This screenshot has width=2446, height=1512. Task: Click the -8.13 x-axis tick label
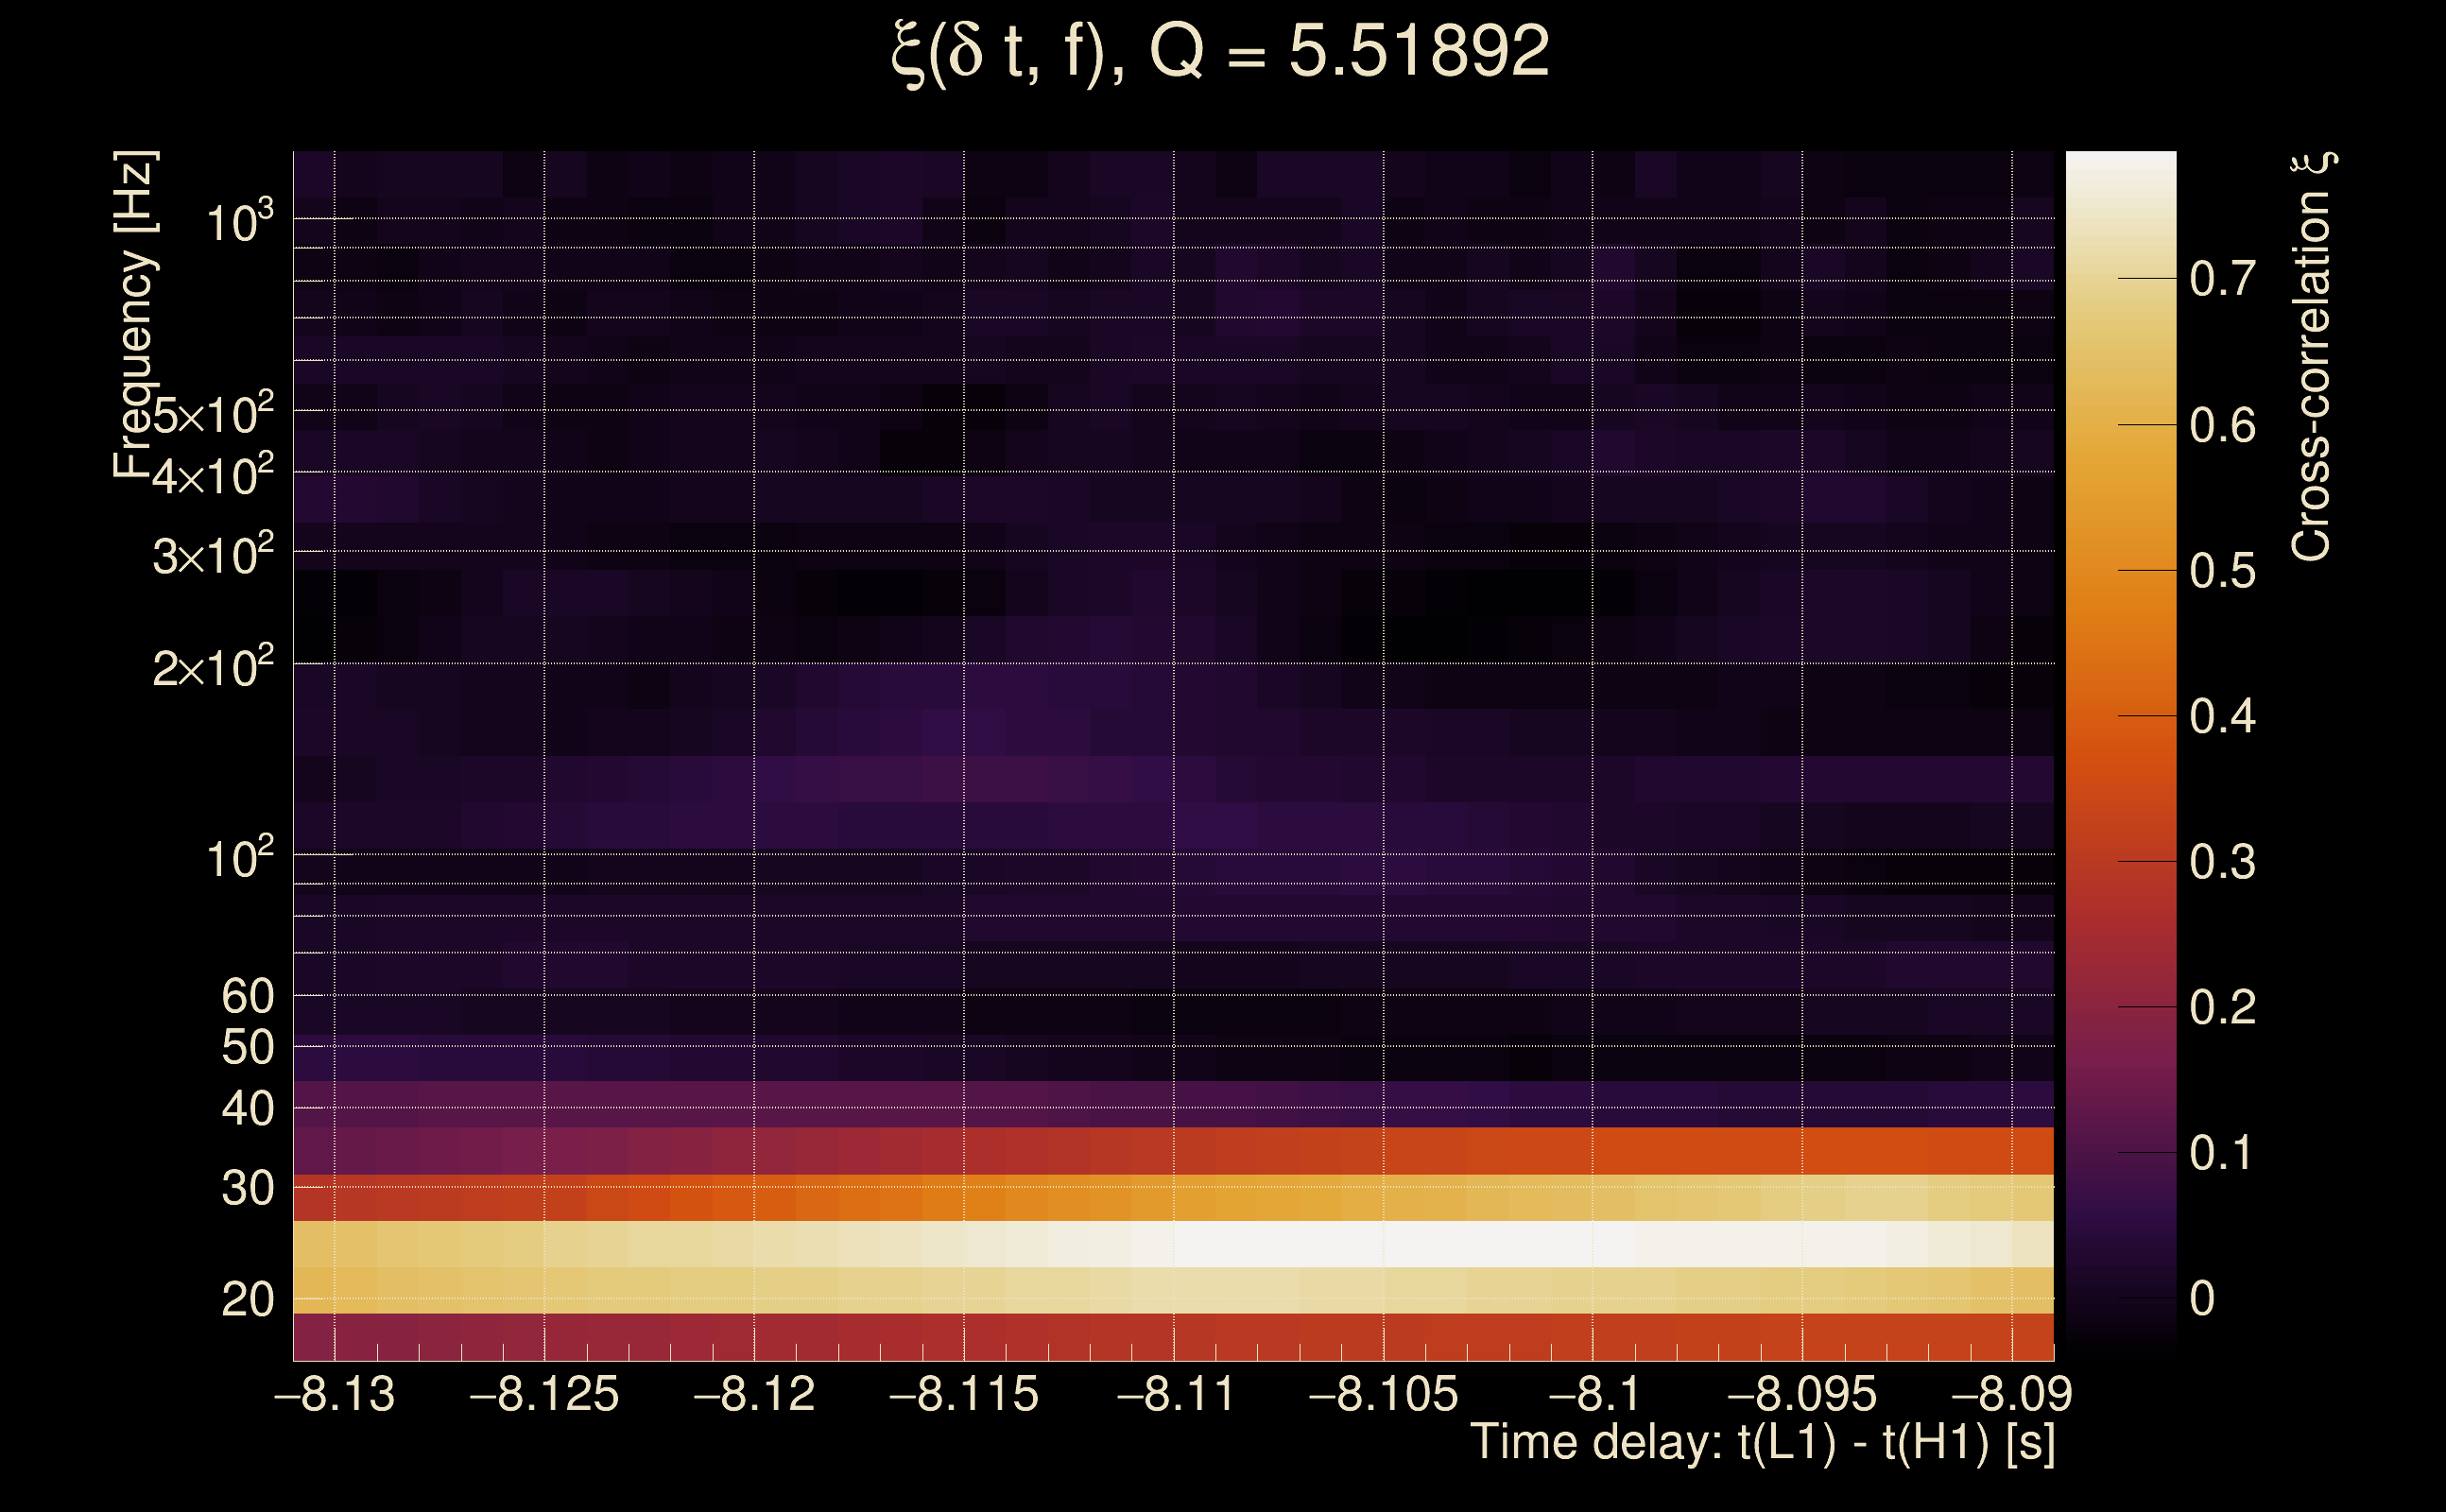(x=335, y=1394)
